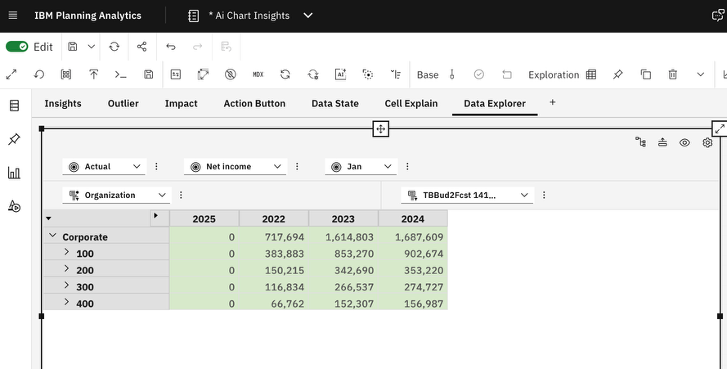Click the widget expand corner icon
The width and height of the screenshot is (728, 370).
click(x=720, y=129)
